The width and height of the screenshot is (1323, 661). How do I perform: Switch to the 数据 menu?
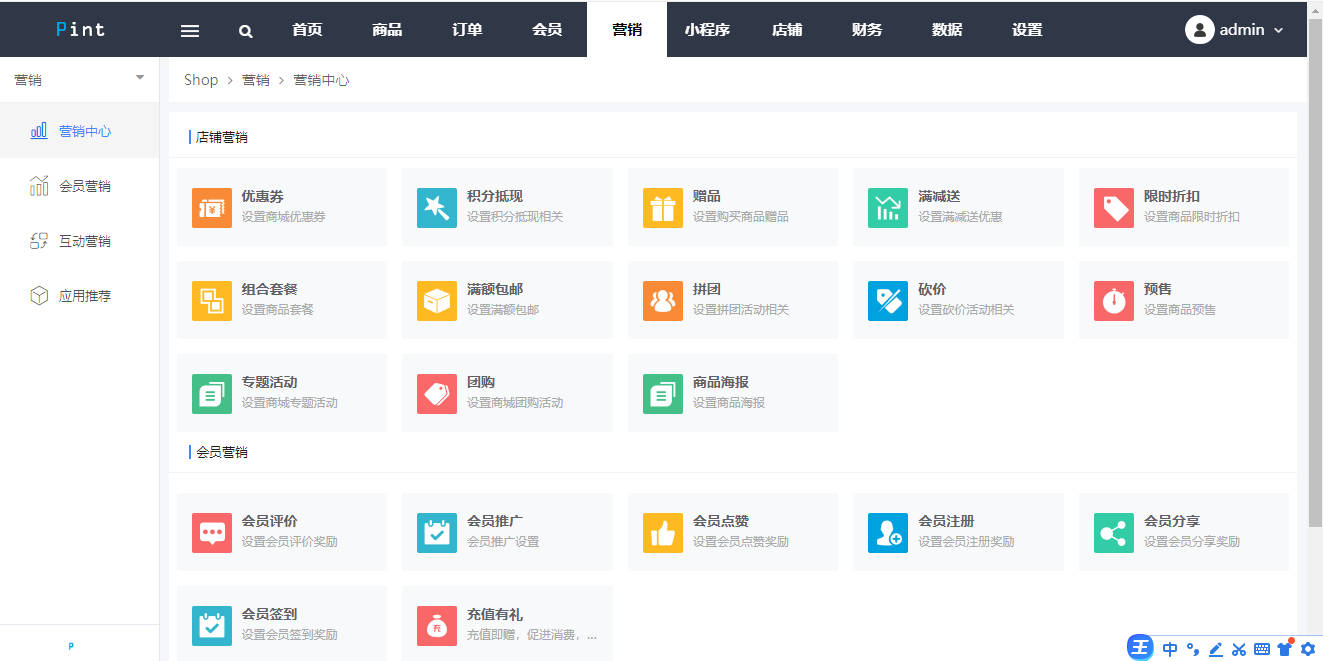click(947, 29)
